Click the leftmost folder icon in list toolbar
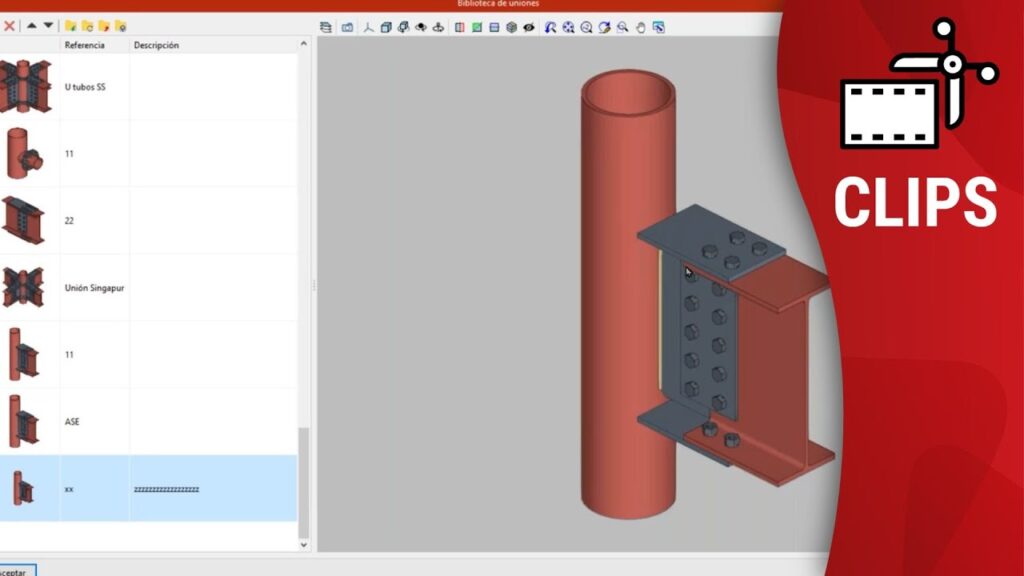Image resolution: width=1024 pixels, height=576 pixels. click(71, 26)
